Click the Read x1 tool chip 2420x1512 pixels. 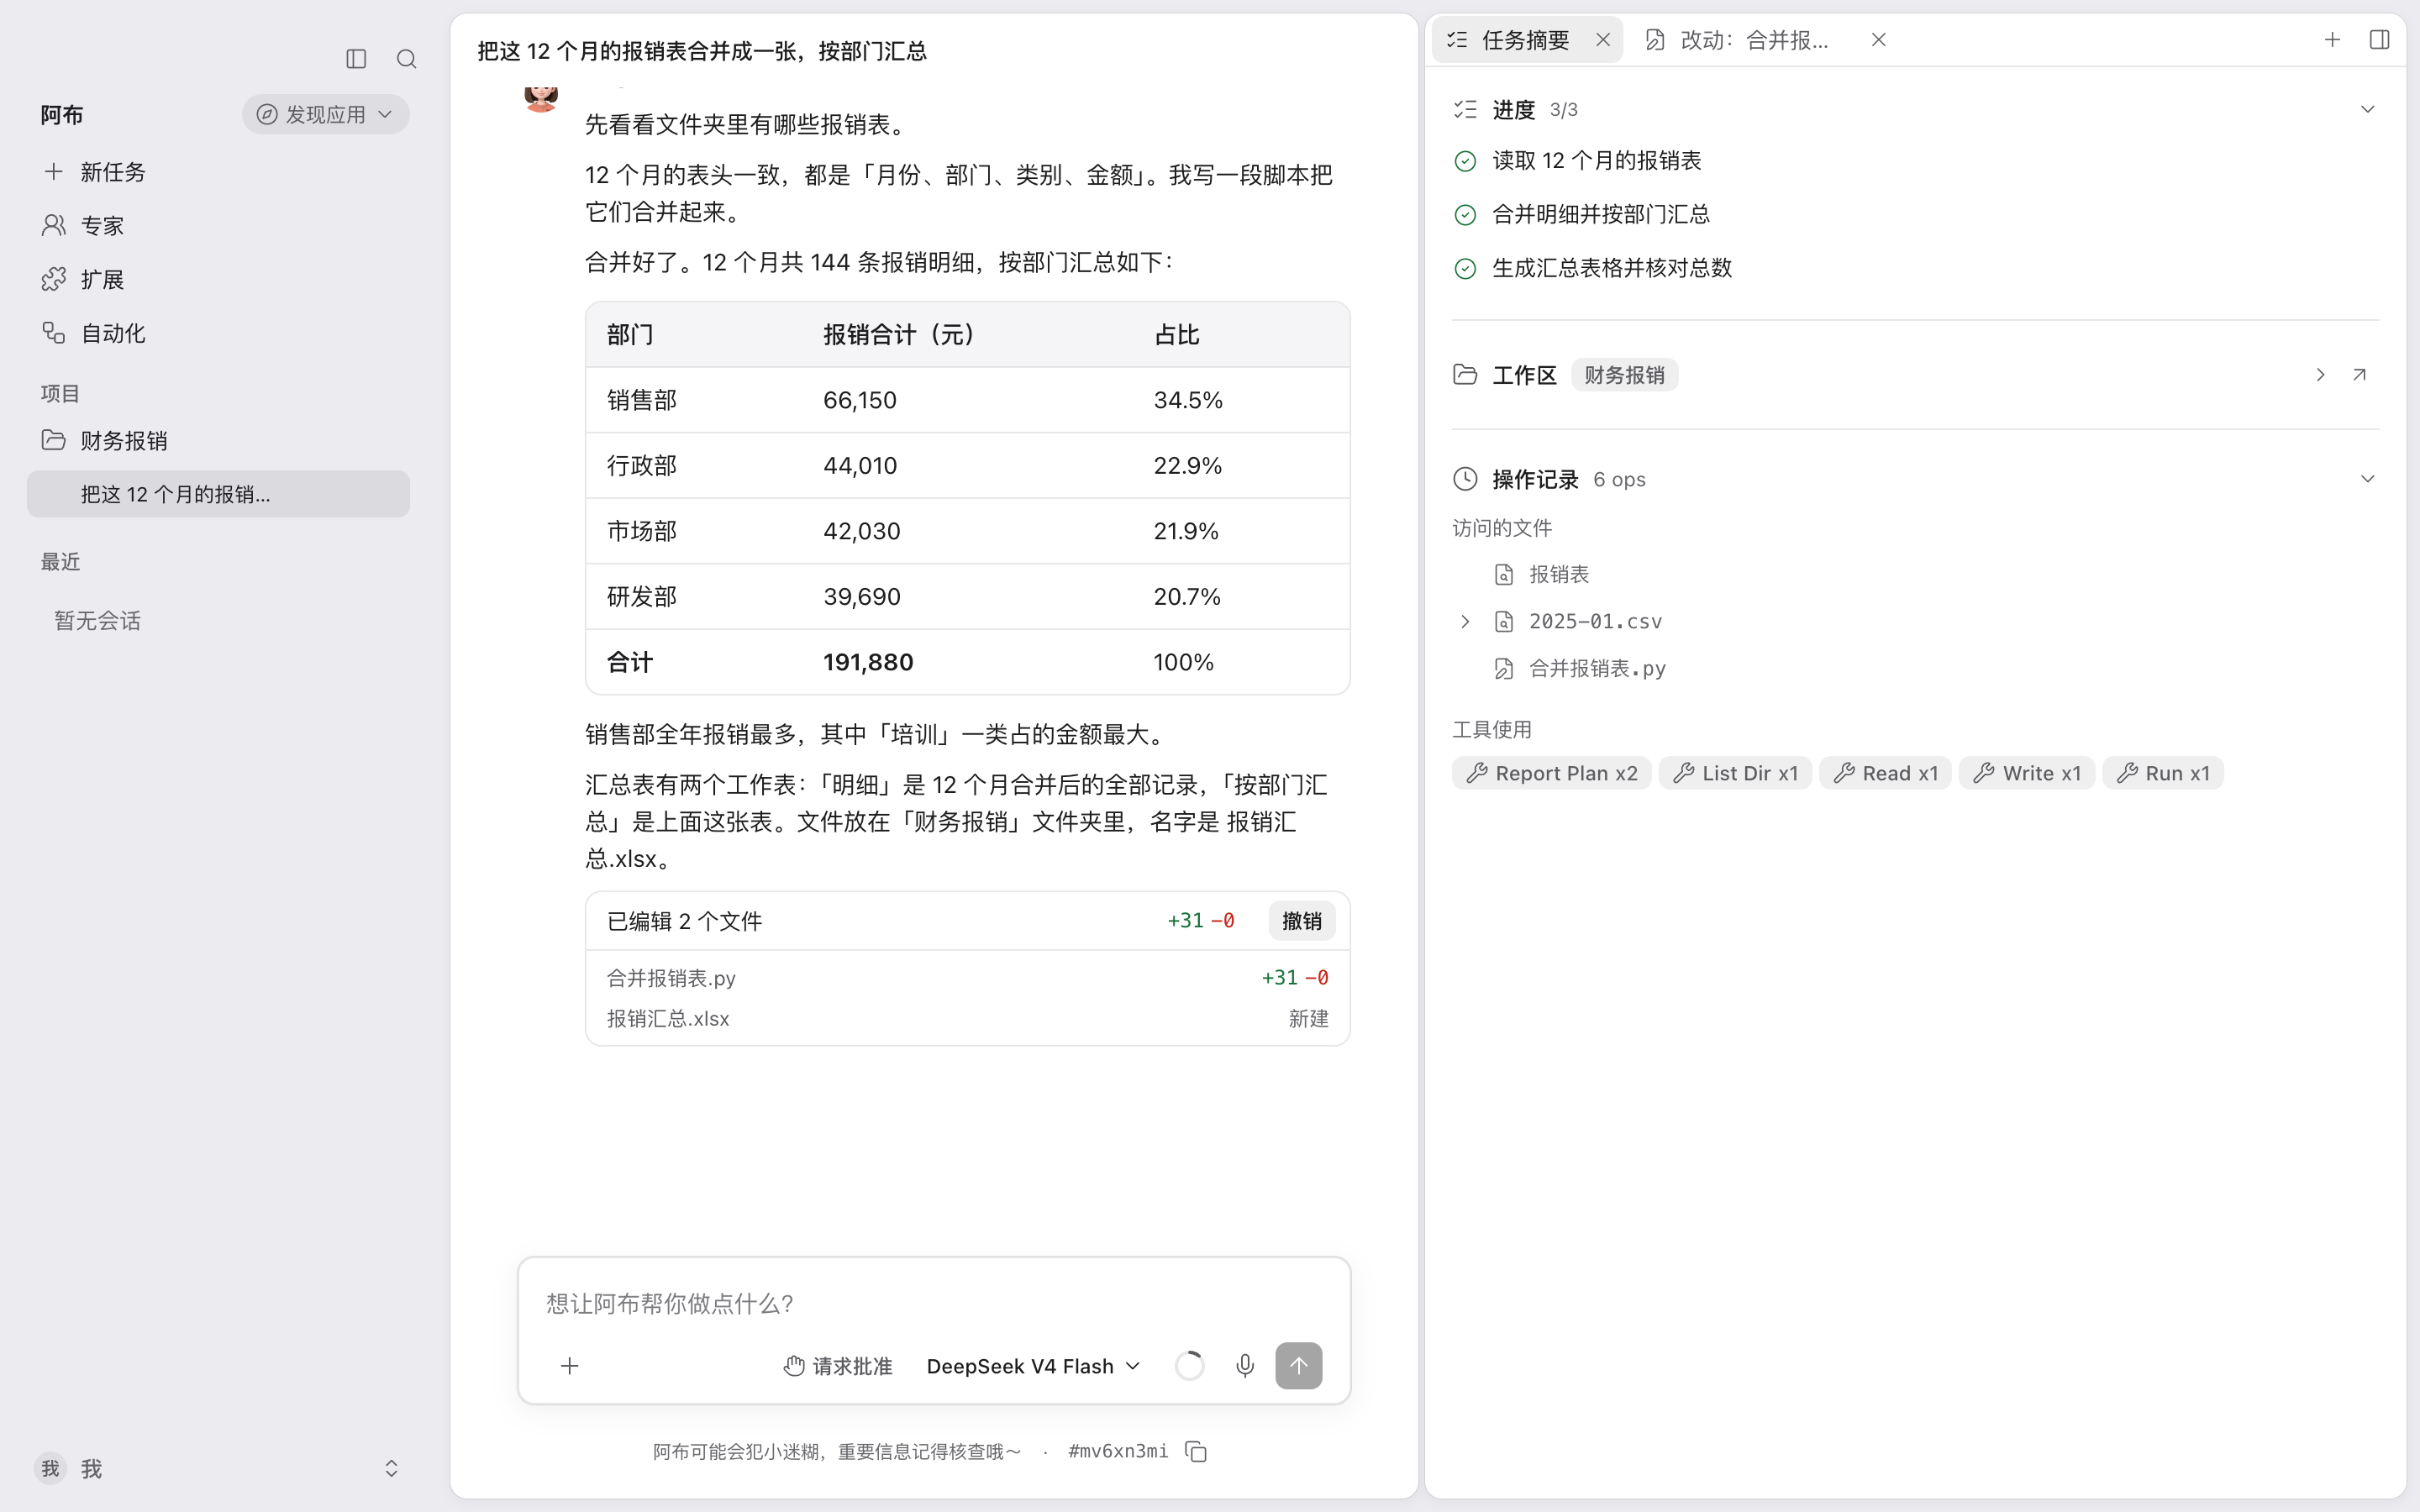tap(1885, 773)
